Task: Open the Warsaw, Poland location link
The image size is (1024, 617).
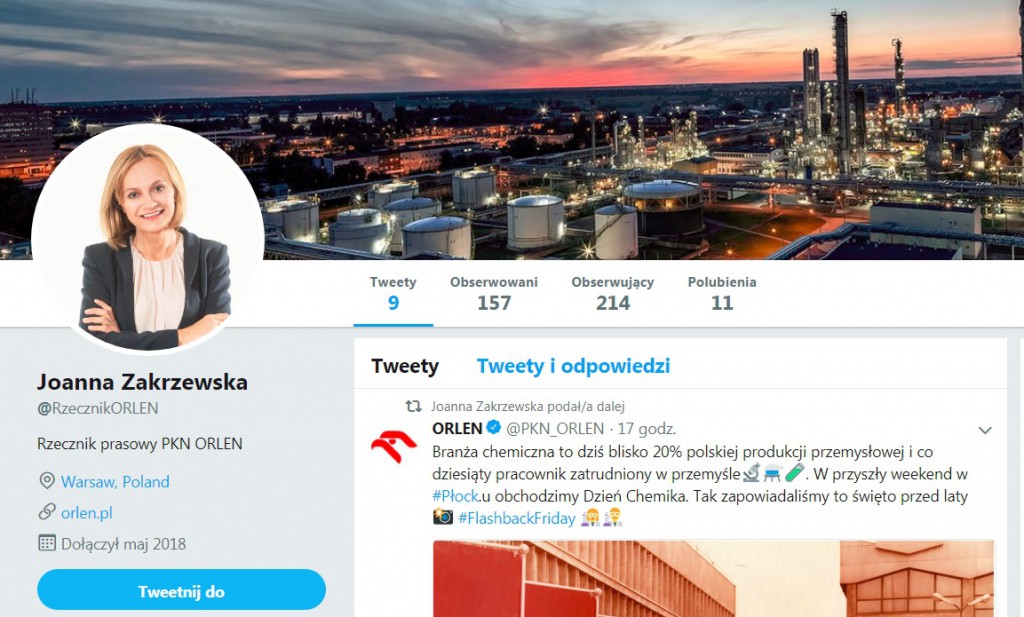Action: tap(115, 482)
